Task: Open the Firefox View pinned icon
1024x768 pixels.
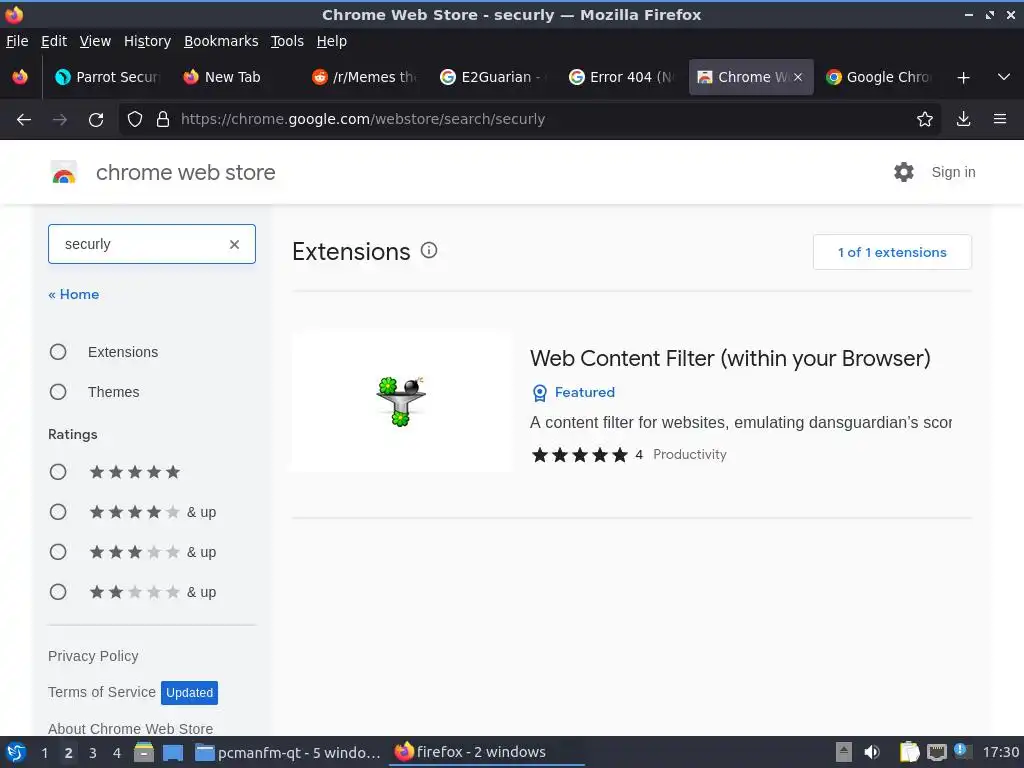Action: pyautogui.click(x=20, y=77)
